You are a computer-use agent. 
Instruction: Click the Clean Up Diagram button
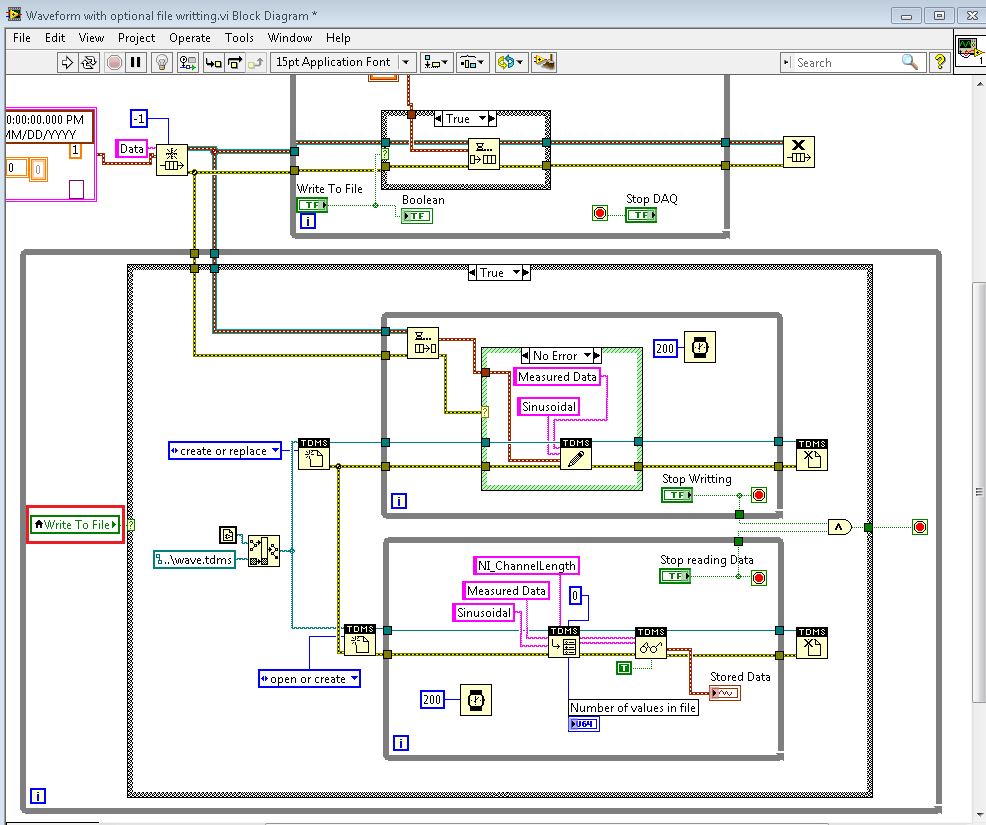544,62
